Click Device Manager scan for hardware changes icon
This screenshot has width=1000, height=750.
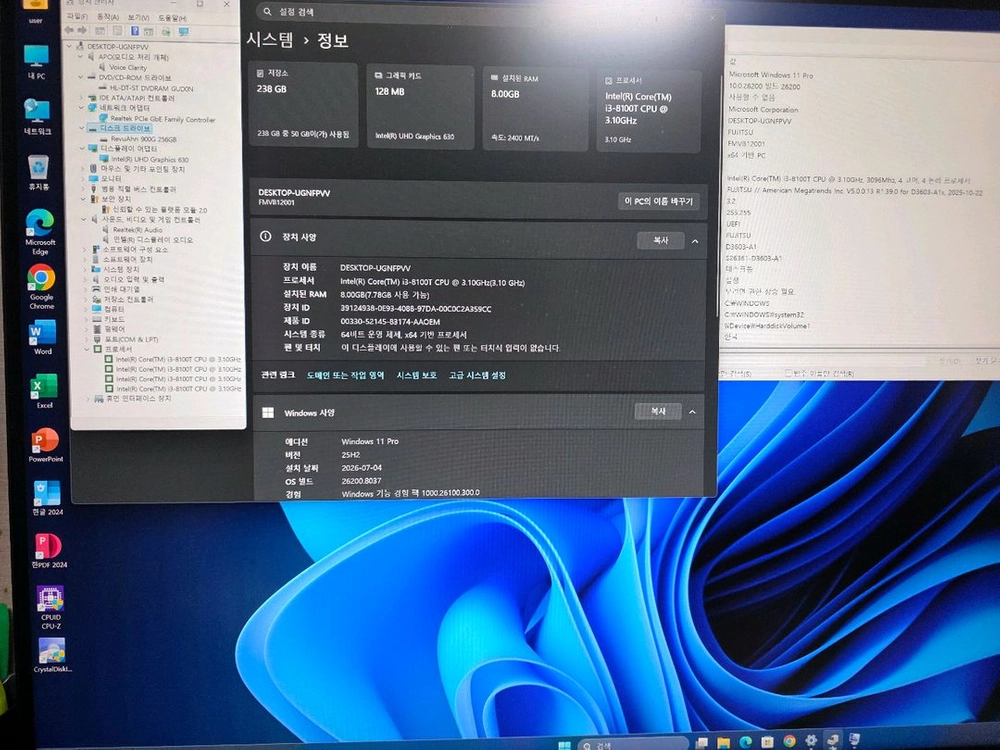184,31
